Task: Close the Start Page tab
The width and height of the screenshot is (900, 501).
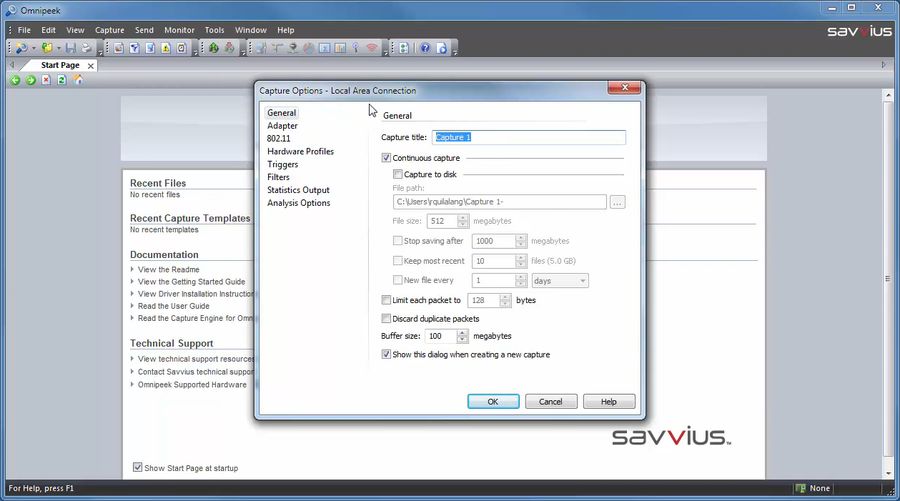Action: pos(90,66)
